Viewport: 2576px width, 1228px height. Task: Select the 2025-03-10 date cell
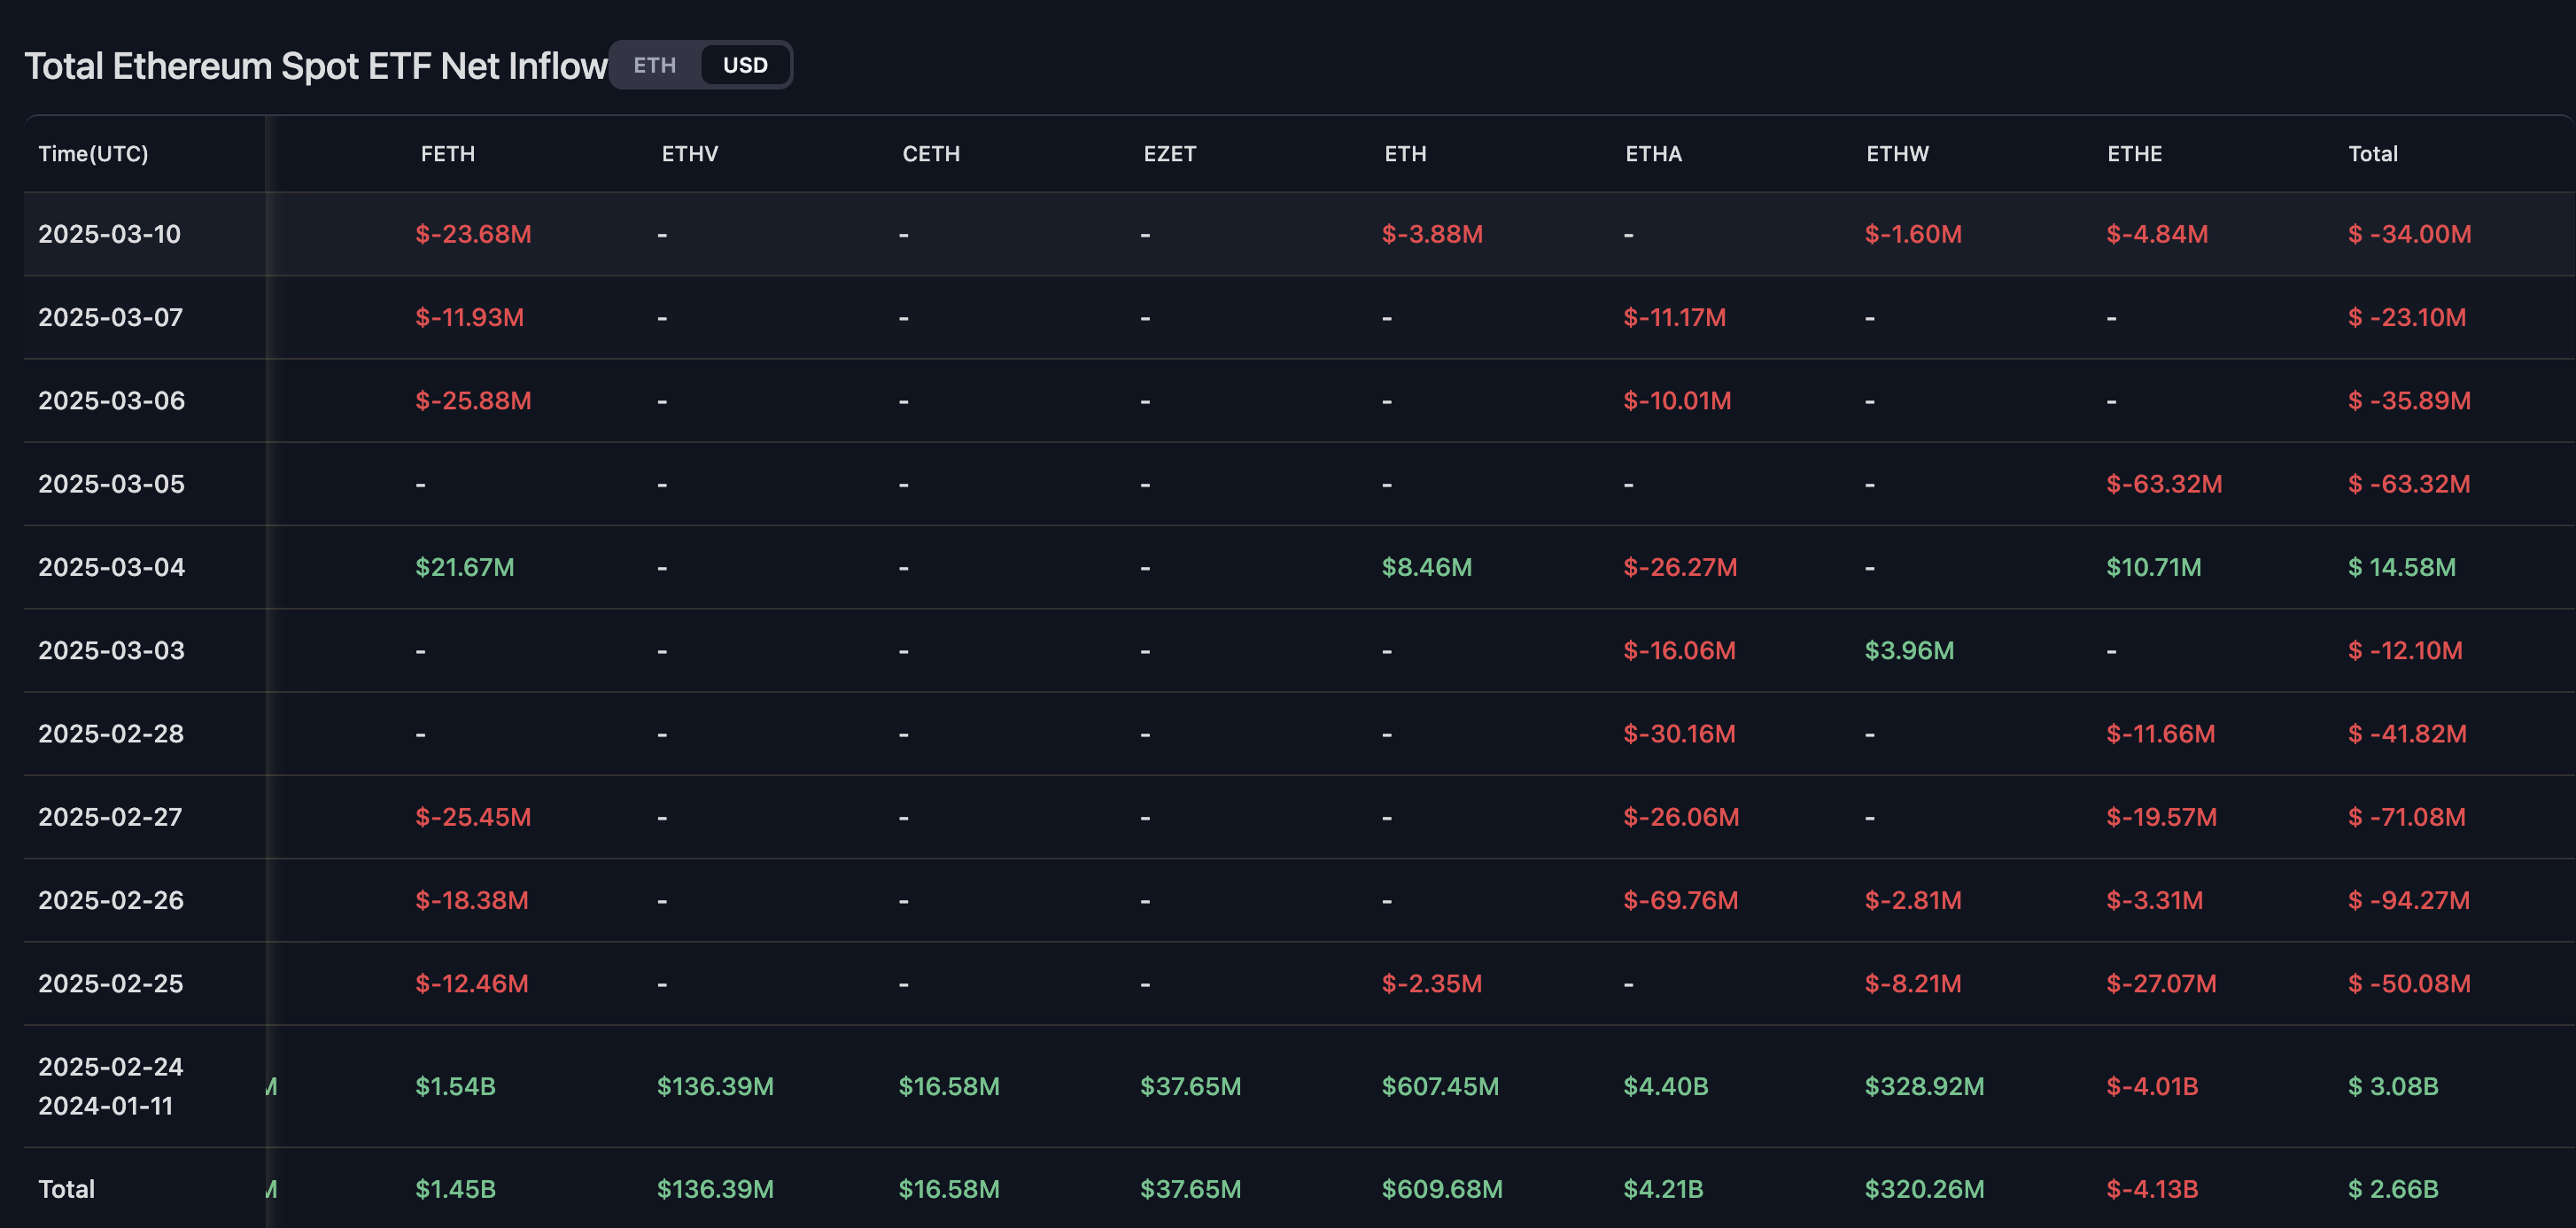110,234
